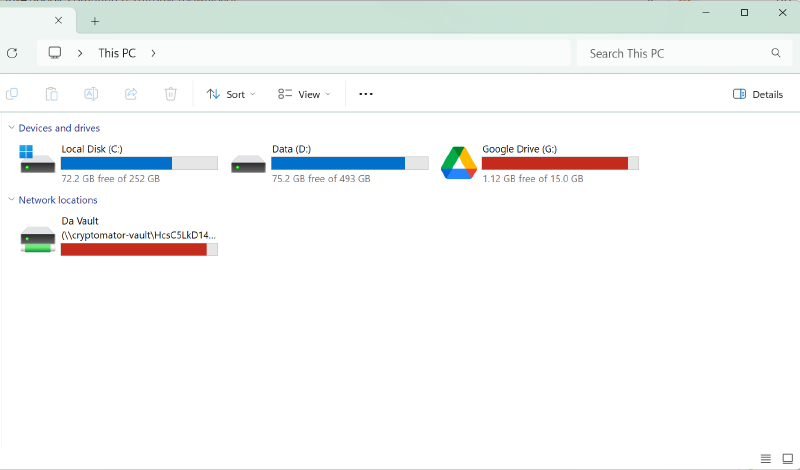Screen dimensions: 800x470
Task: Click the Share icon in the toolbar
Action: click(x=131, y=94)
